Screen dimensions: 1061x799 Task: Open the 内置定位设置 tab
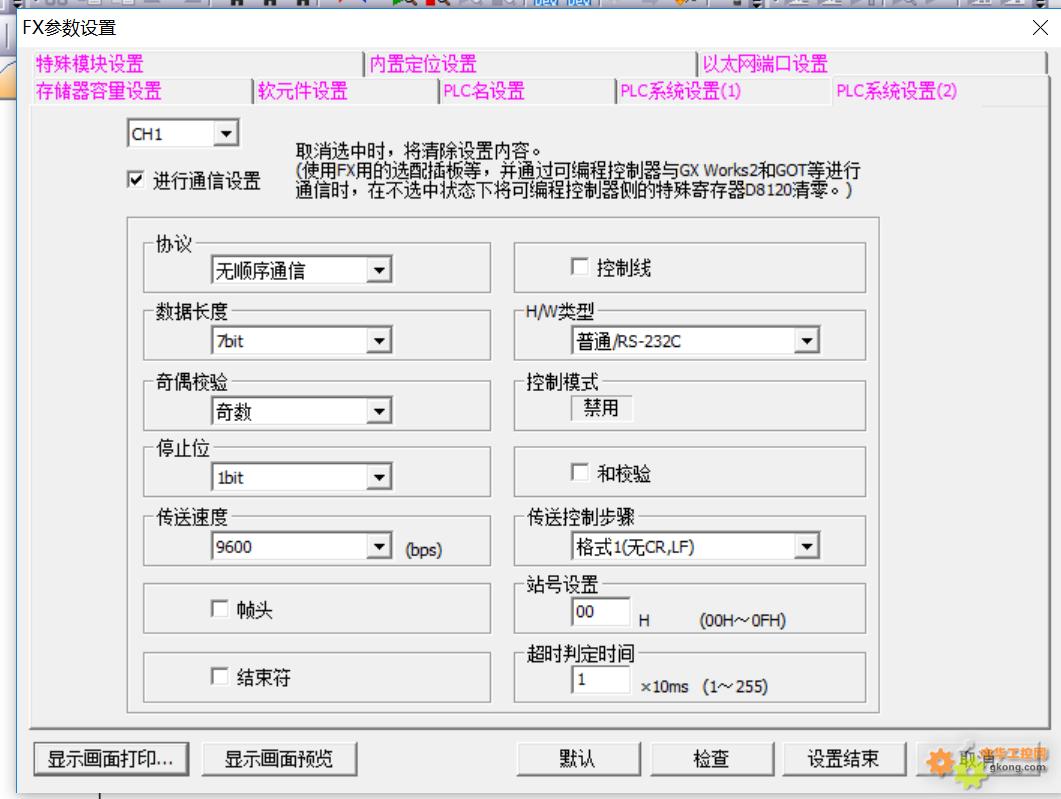[x=530, y=64]
